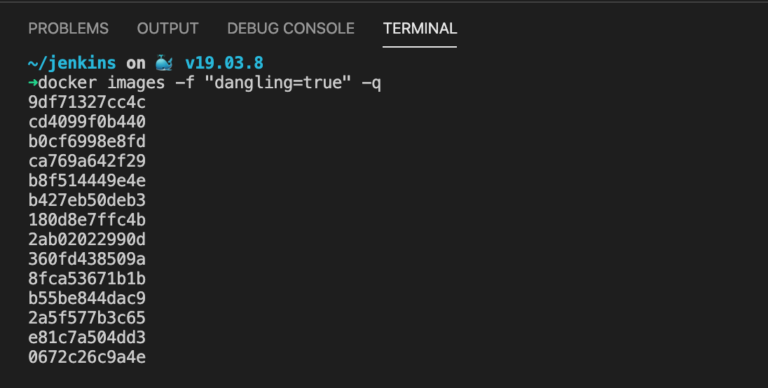Click the TERMINAL tab
The height and width of the screenshot is (388, 768).
[420, 28]
